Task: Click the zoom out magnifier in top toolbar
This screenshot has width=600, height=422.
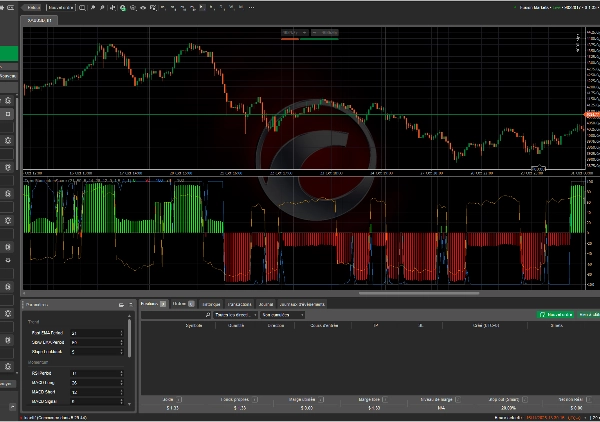Action: [101, 7]
